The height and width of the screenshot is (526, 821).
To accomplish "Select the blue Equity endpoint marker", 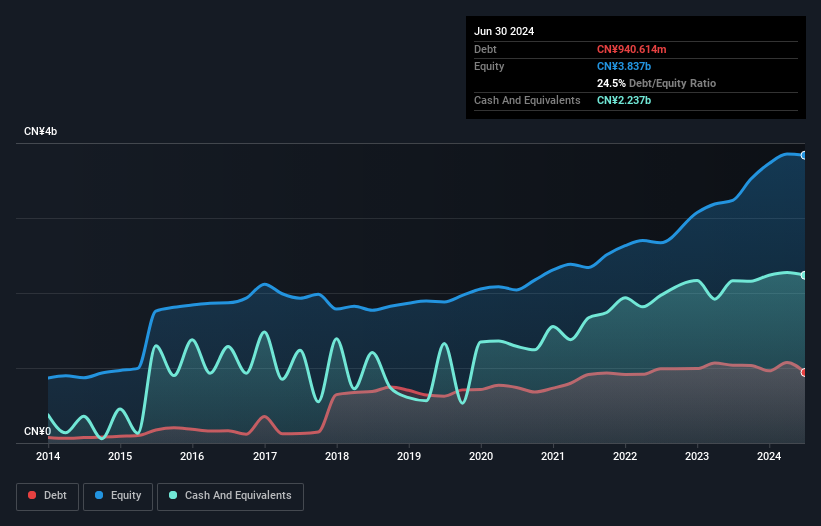I will pyautogui.click(x=804, y=155).
